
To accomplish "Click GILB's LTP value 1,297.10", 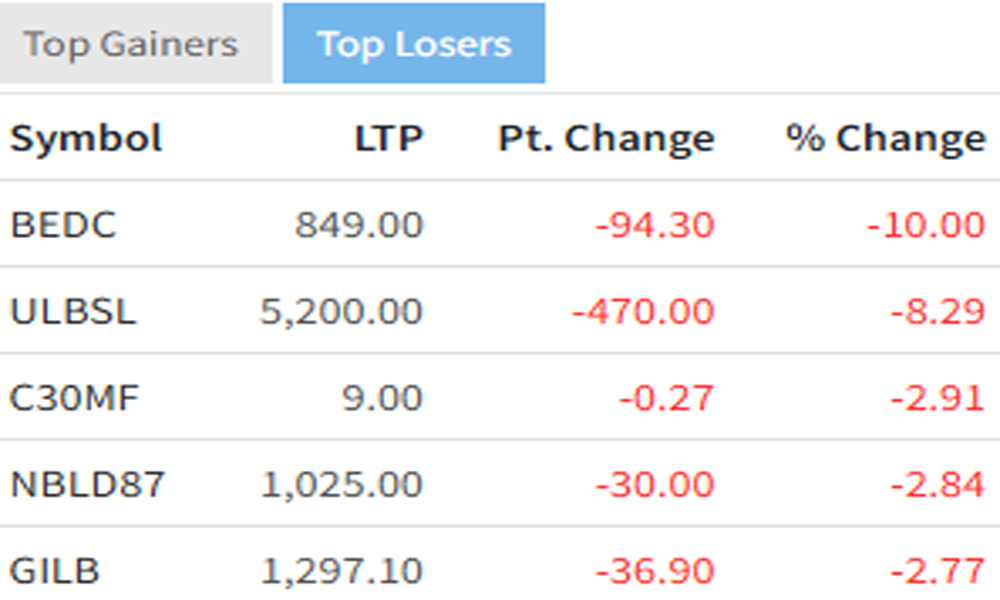I will pyautogui.click(x=341, y=572).
